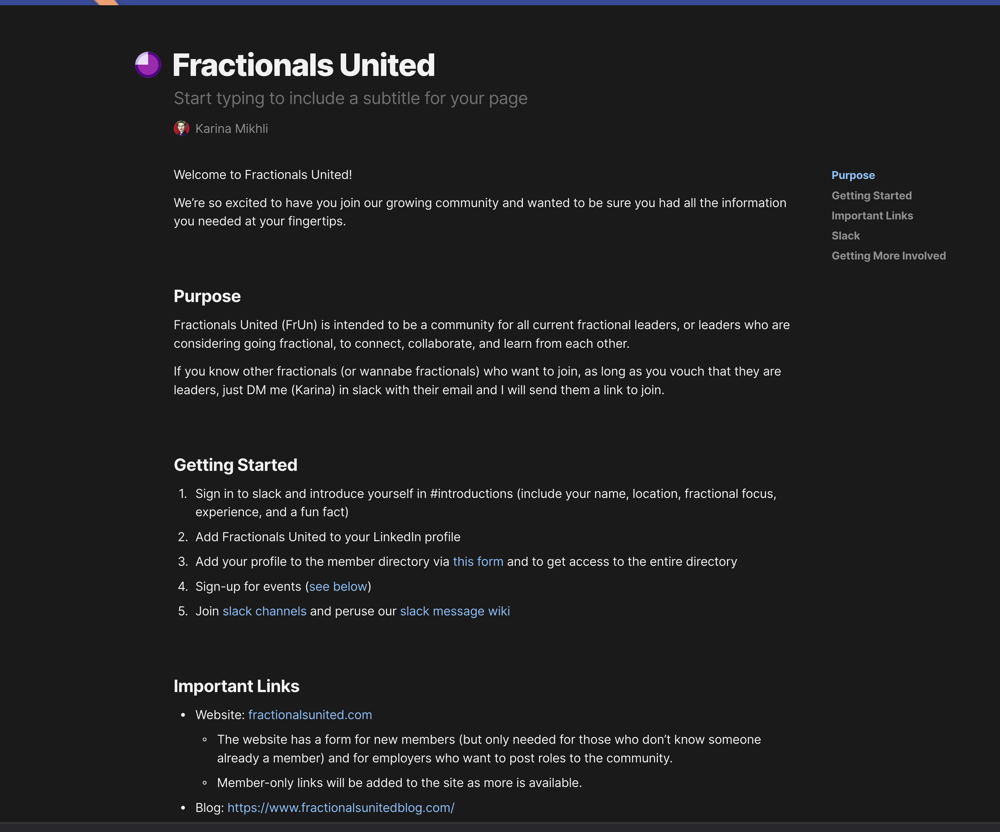Screen dimensions: 1000x832
Task: Open the Karina Mikhli author name
Action: tap(232, 129)
